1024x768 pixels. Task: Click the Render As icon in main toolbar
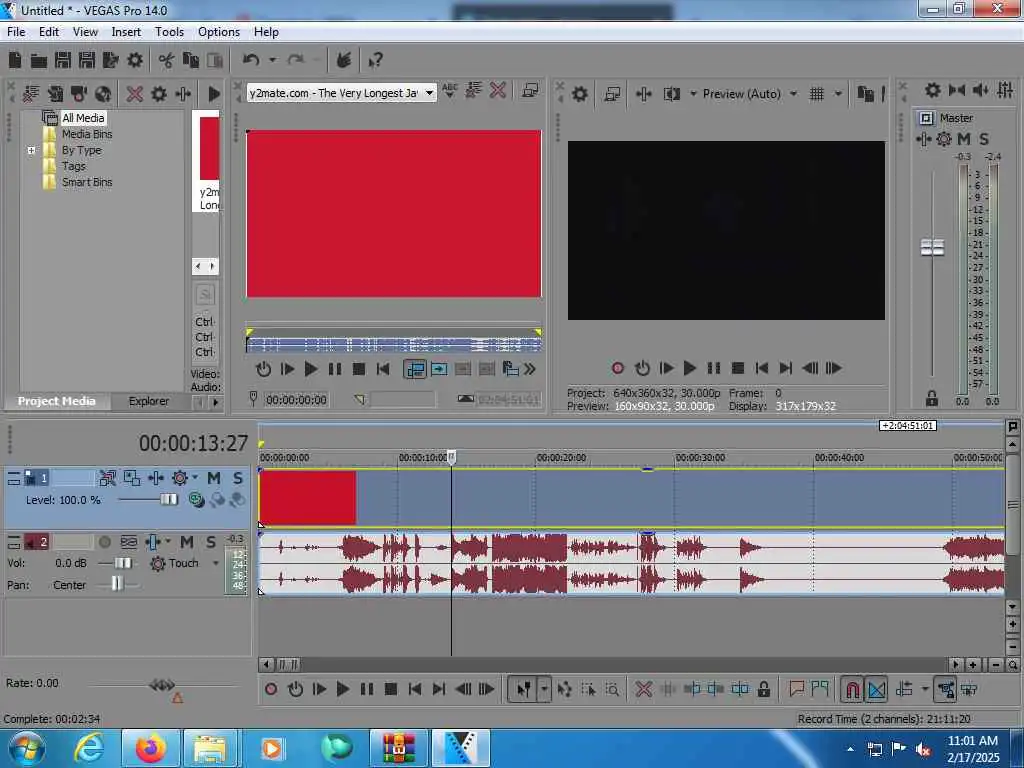click(111, 61)
